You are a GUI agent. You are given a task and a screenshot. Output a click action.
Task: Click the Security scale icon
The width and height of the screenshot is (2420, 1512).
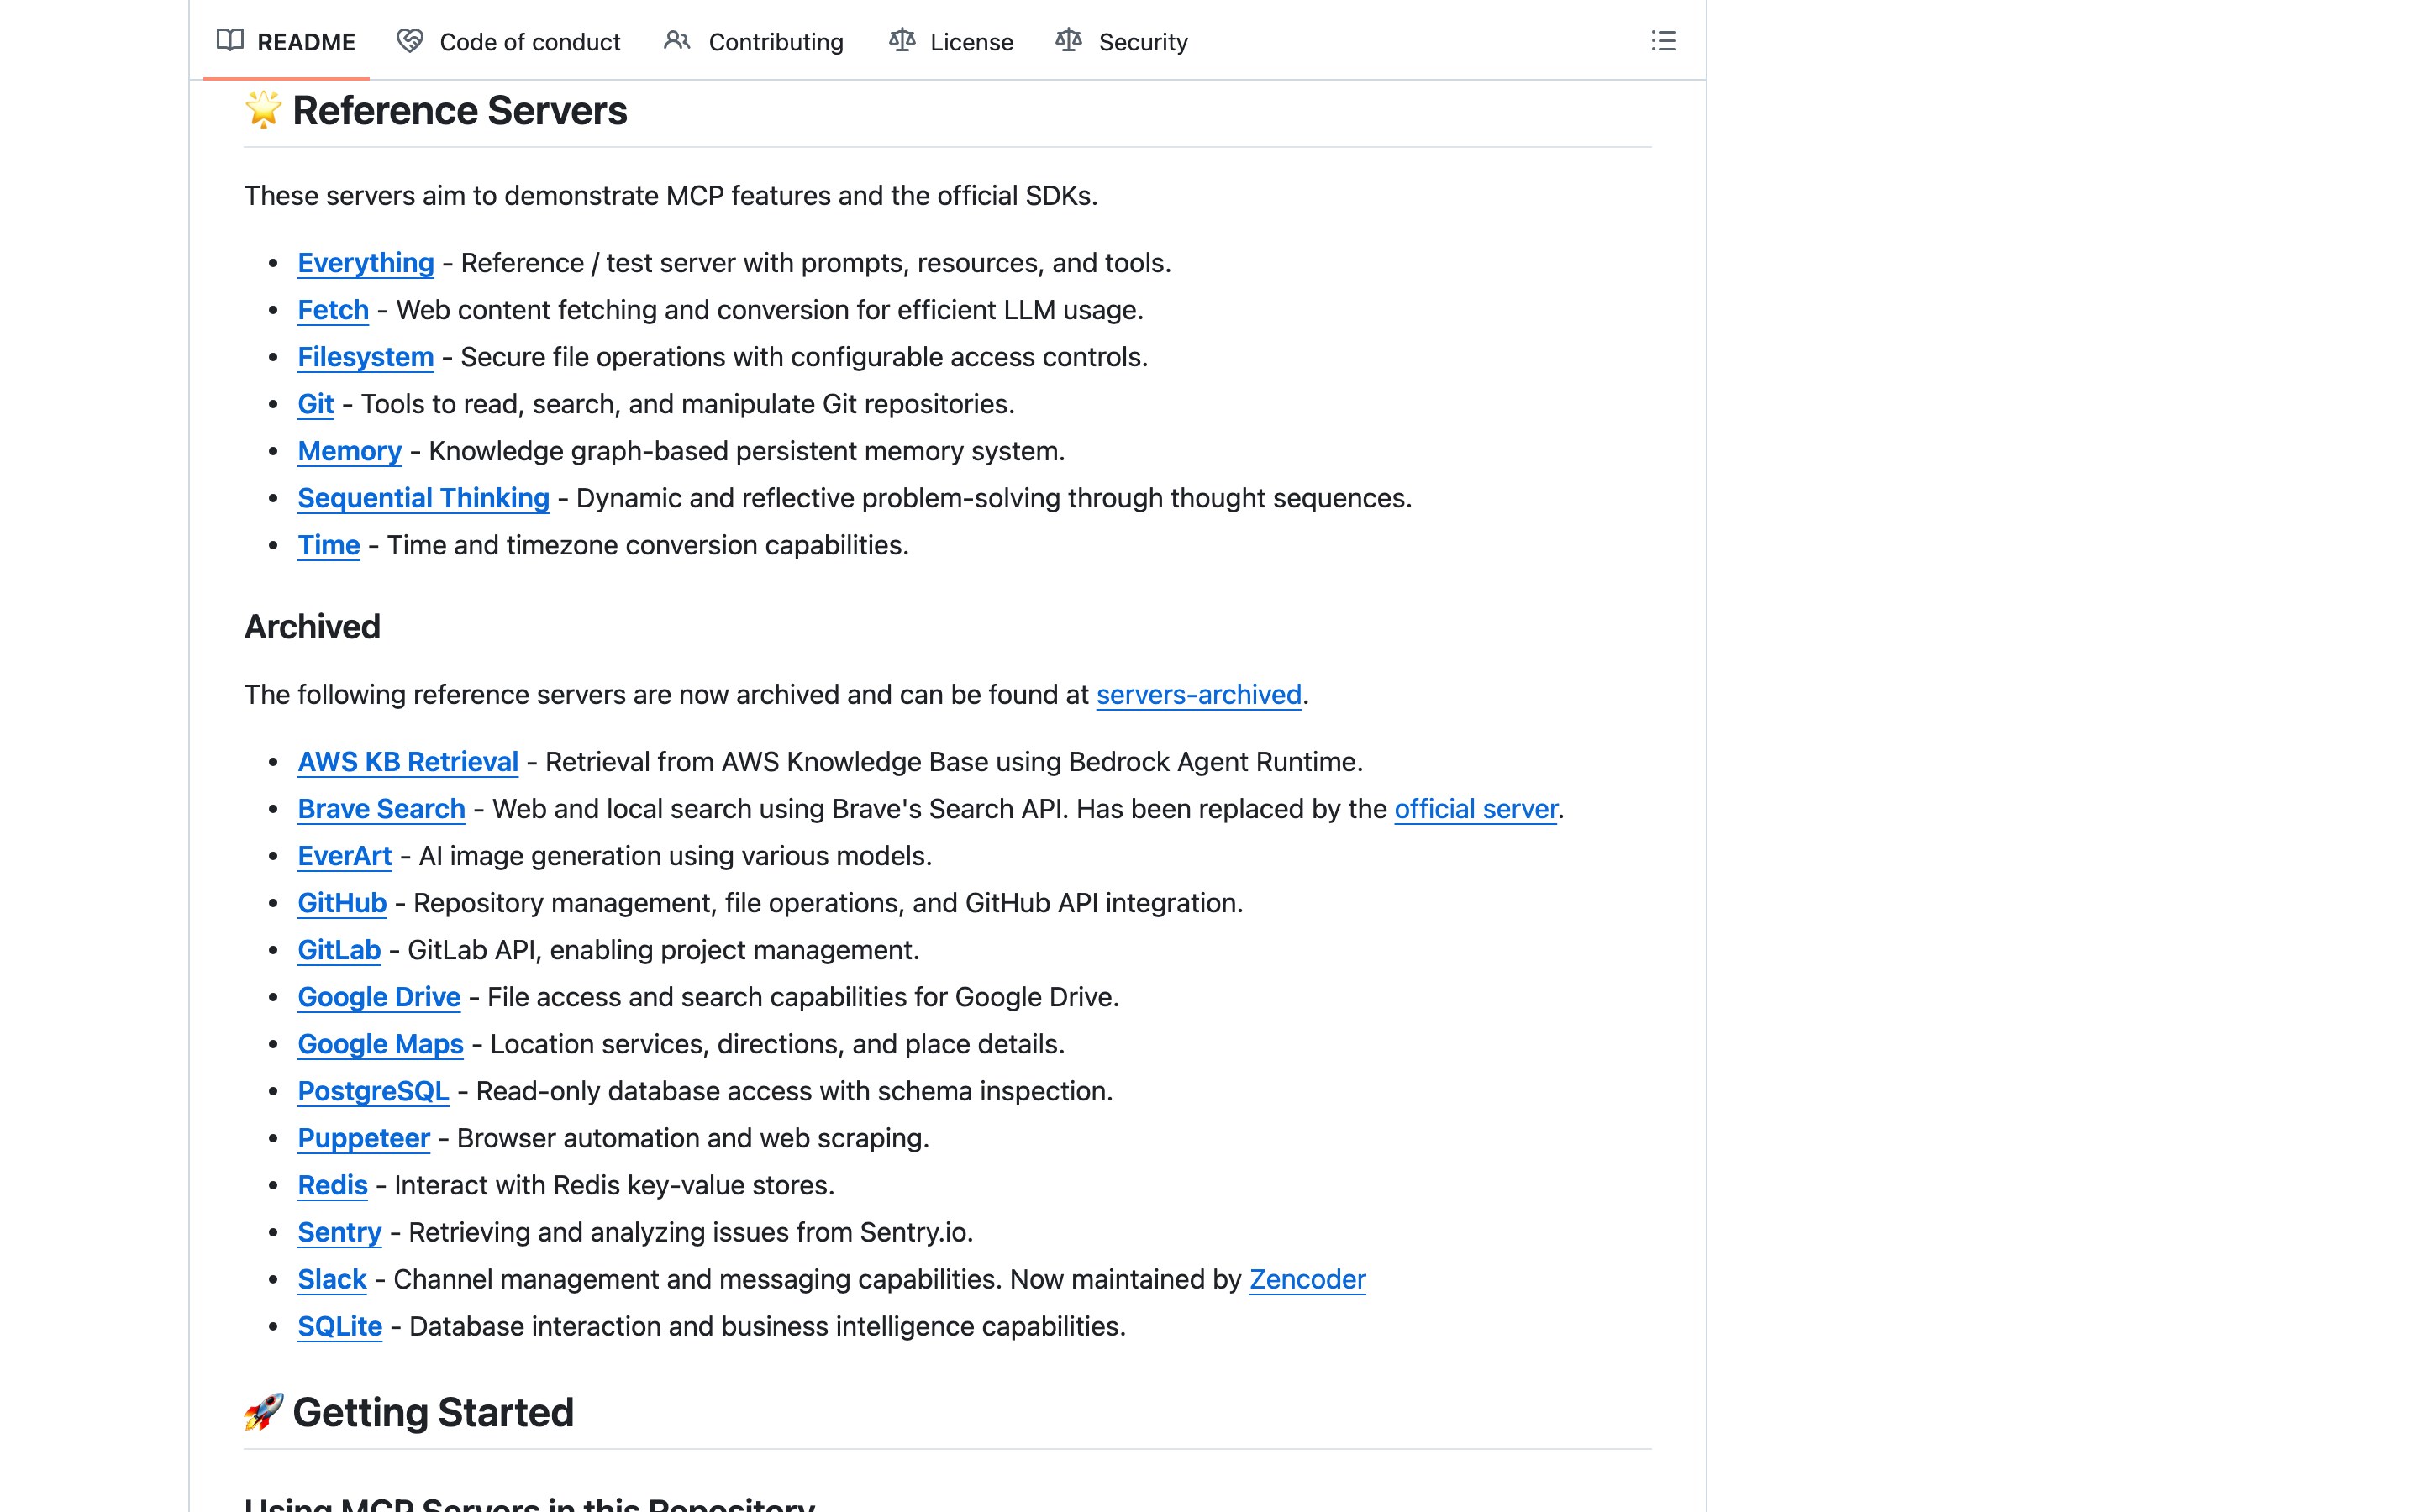(x=1069, y=40)
